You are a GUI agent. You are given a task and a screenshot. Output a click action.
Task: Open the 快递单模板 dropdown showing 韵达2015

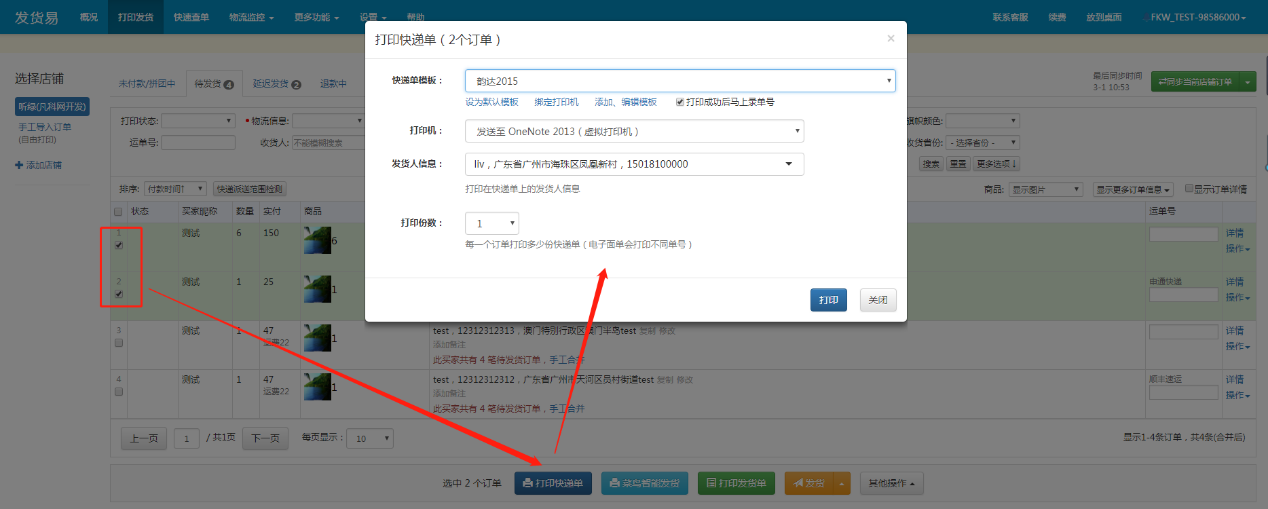(x=679, y=81)
